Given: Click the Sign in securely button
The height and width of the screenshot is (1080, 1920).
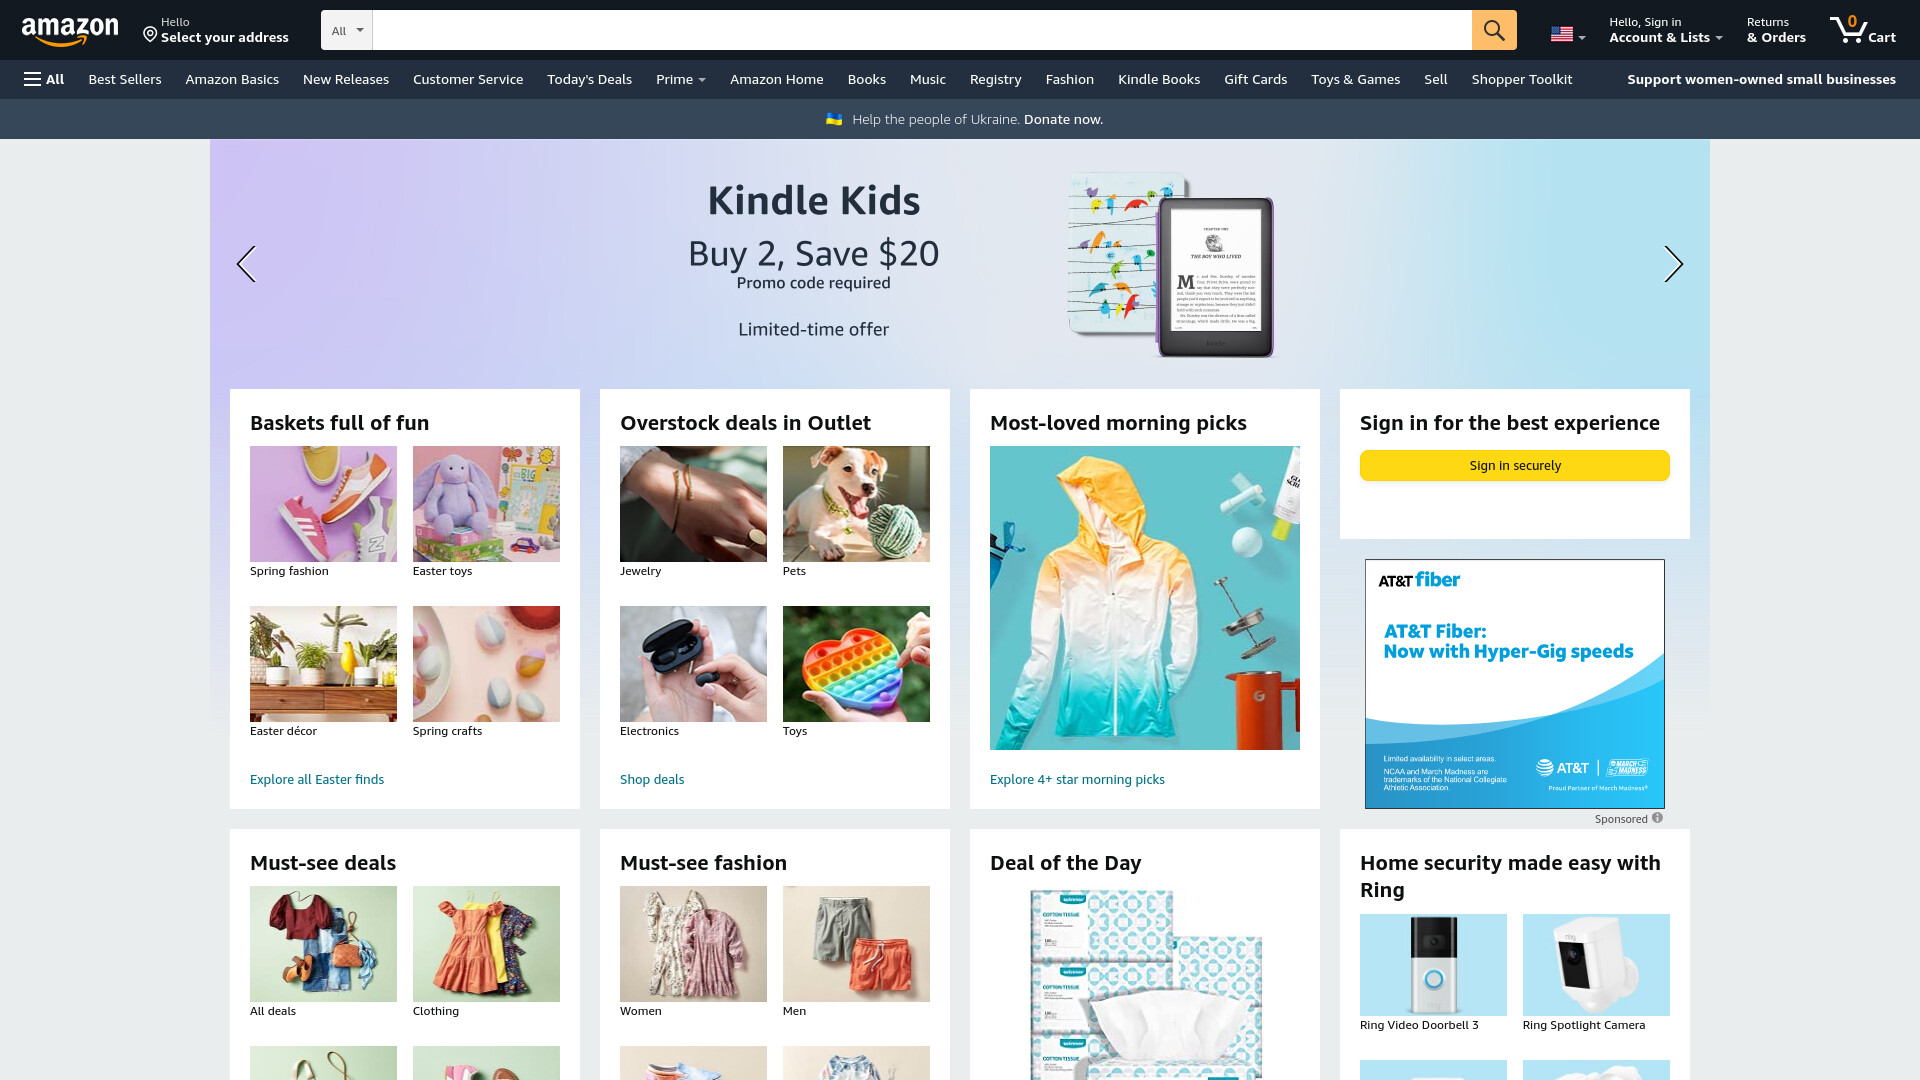Looking at the screenshot, I should click(x=1514, y=465).
